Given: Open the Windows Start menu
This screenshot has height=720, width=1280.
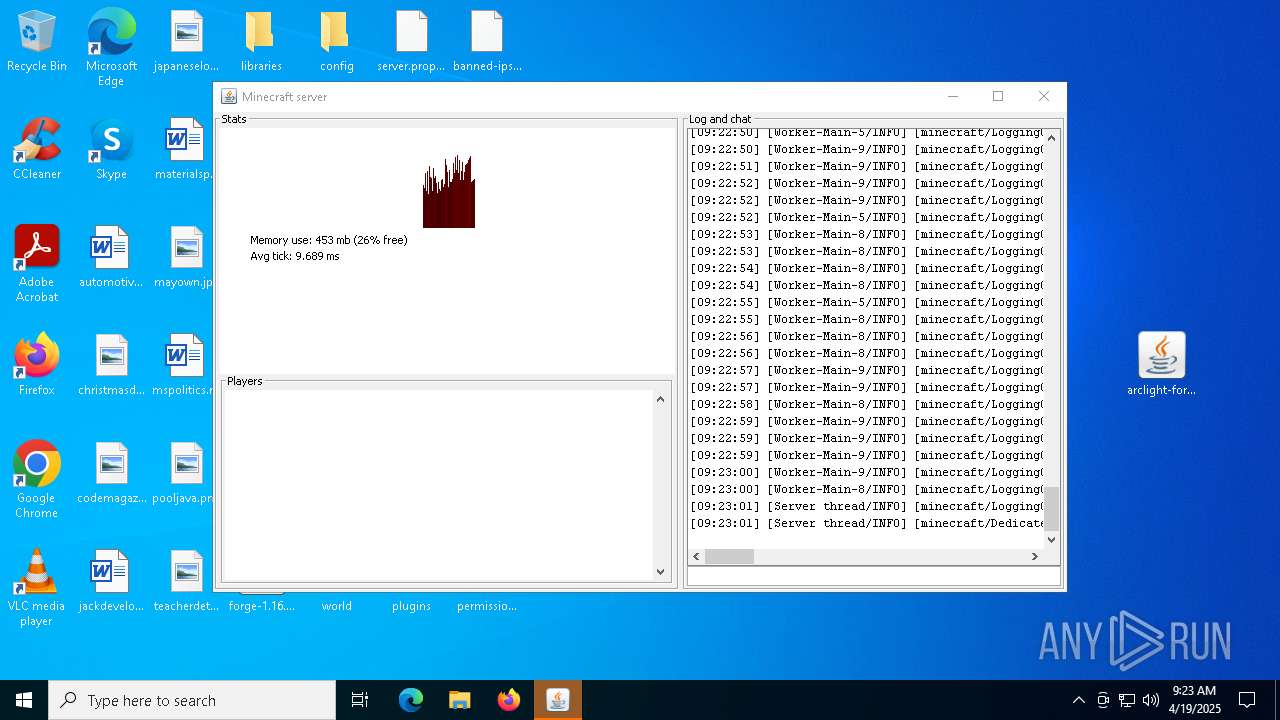Looking at the screenshot, I should pos(24,700).
